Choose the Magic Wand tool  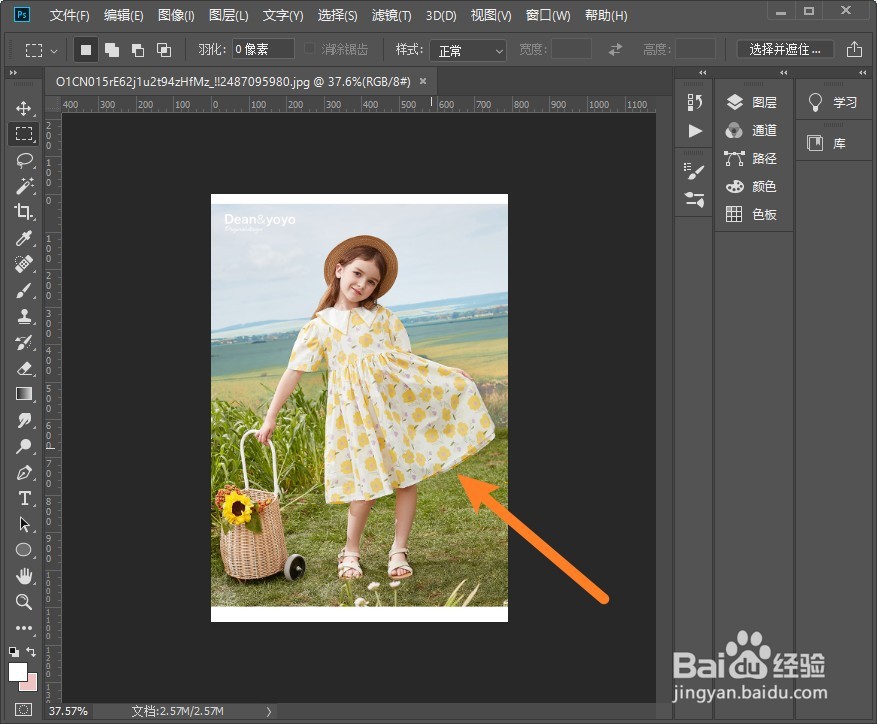pyautogui.click(x=24, y=186)
